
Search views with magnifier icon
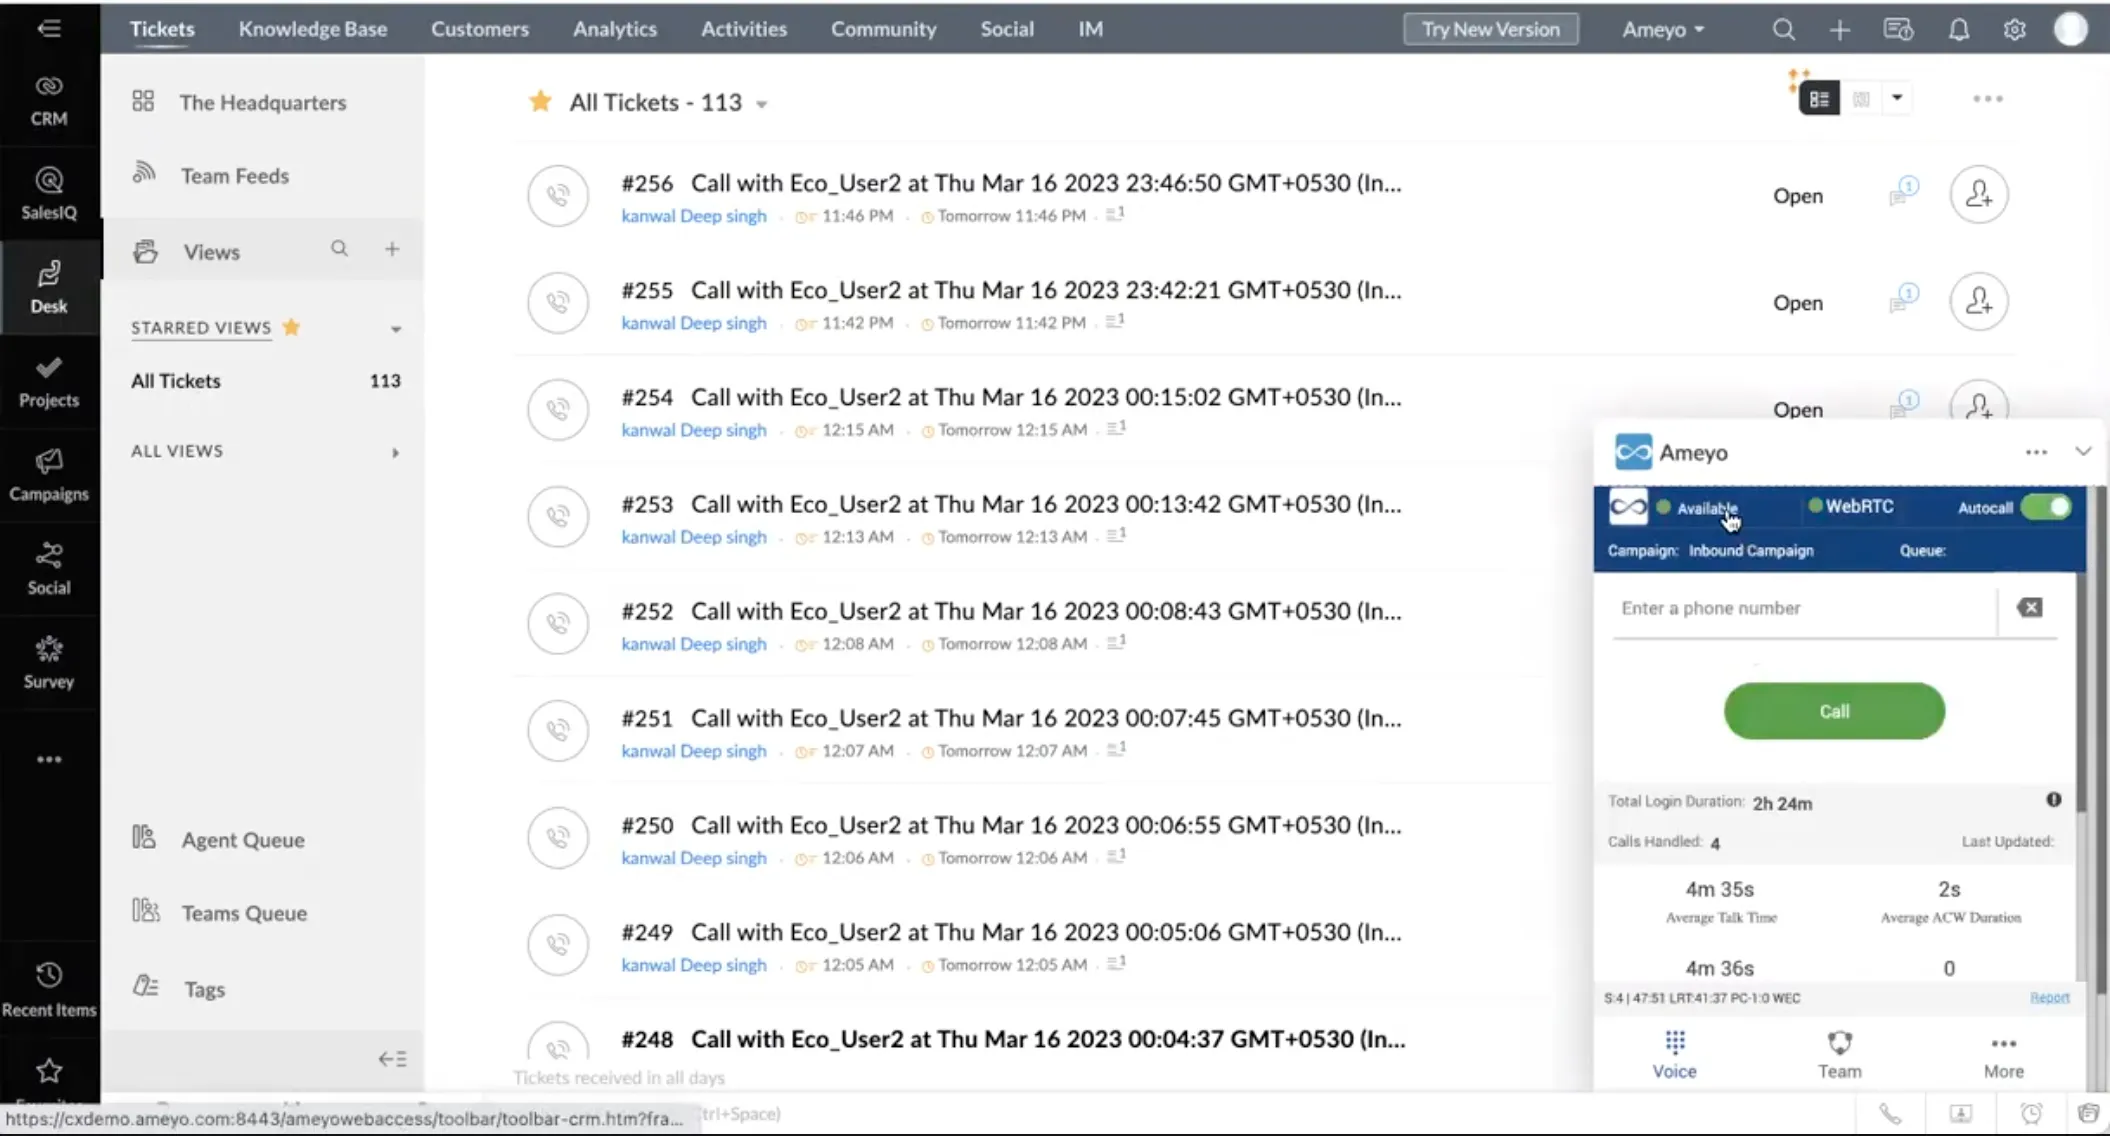click(339, 248)
